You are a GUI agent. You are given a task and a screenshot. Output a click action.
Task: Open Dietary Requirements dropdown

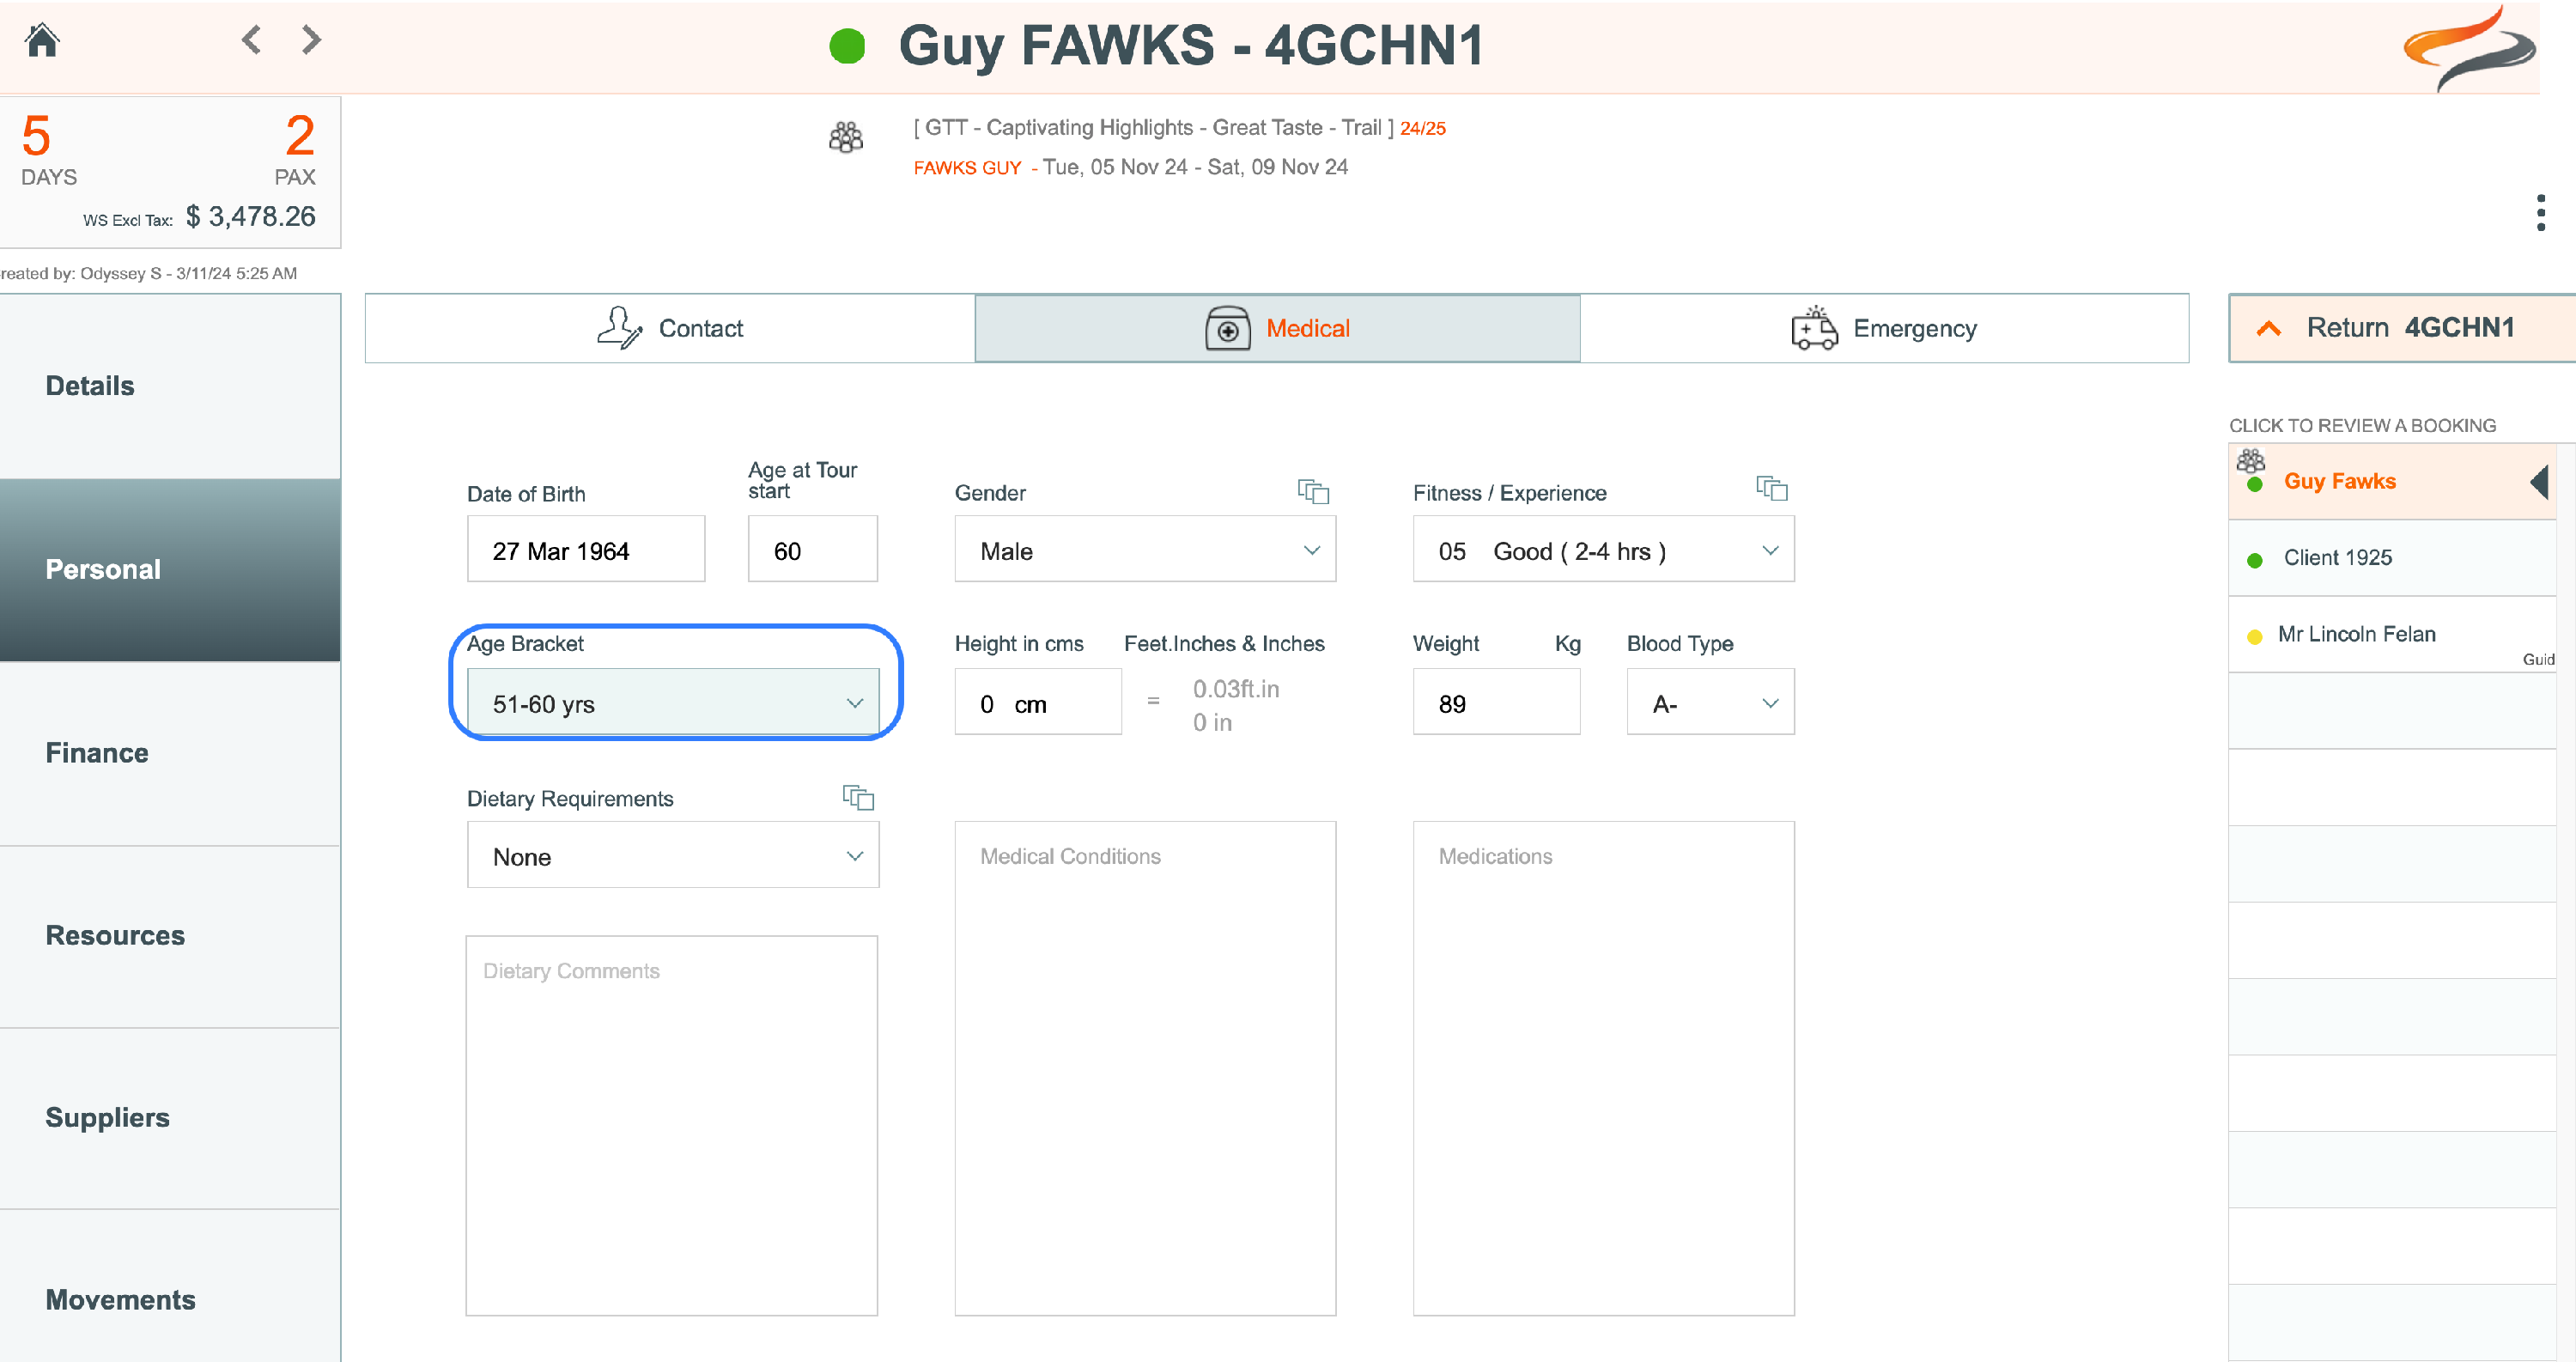tap(673, 856)
